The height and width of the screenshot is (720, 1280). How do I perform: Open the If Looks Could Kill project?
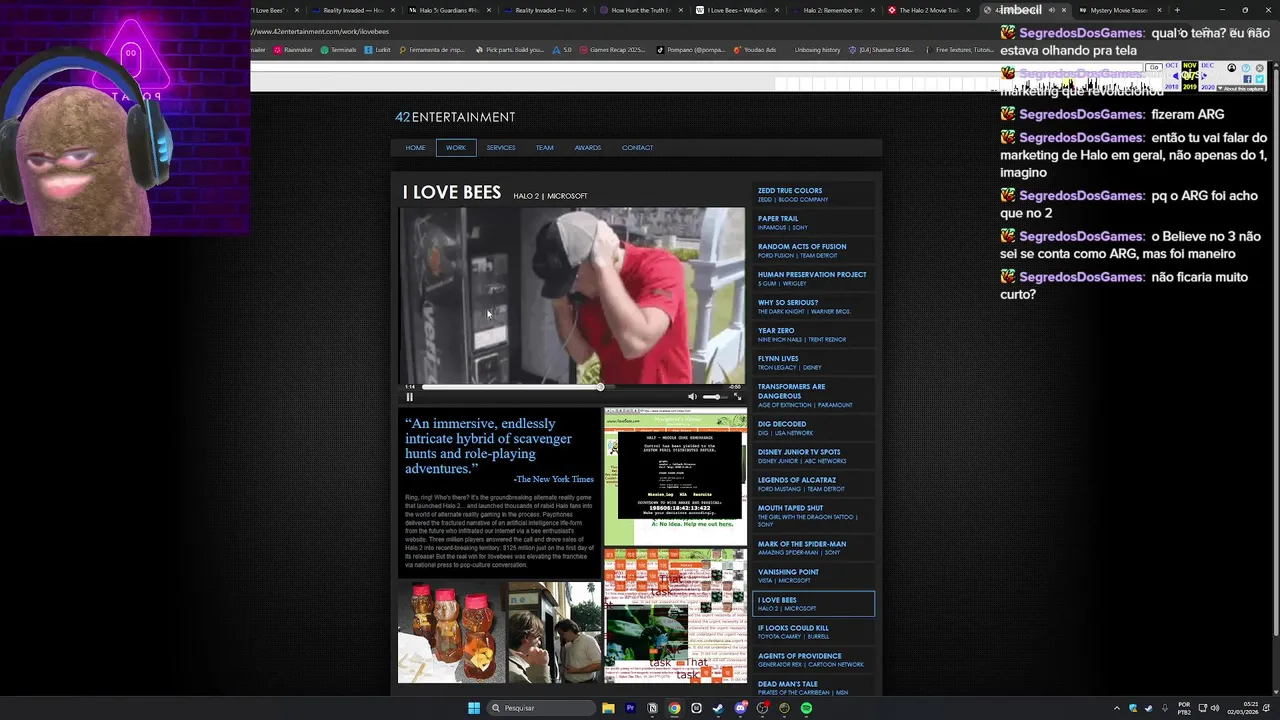coord(813,632)
